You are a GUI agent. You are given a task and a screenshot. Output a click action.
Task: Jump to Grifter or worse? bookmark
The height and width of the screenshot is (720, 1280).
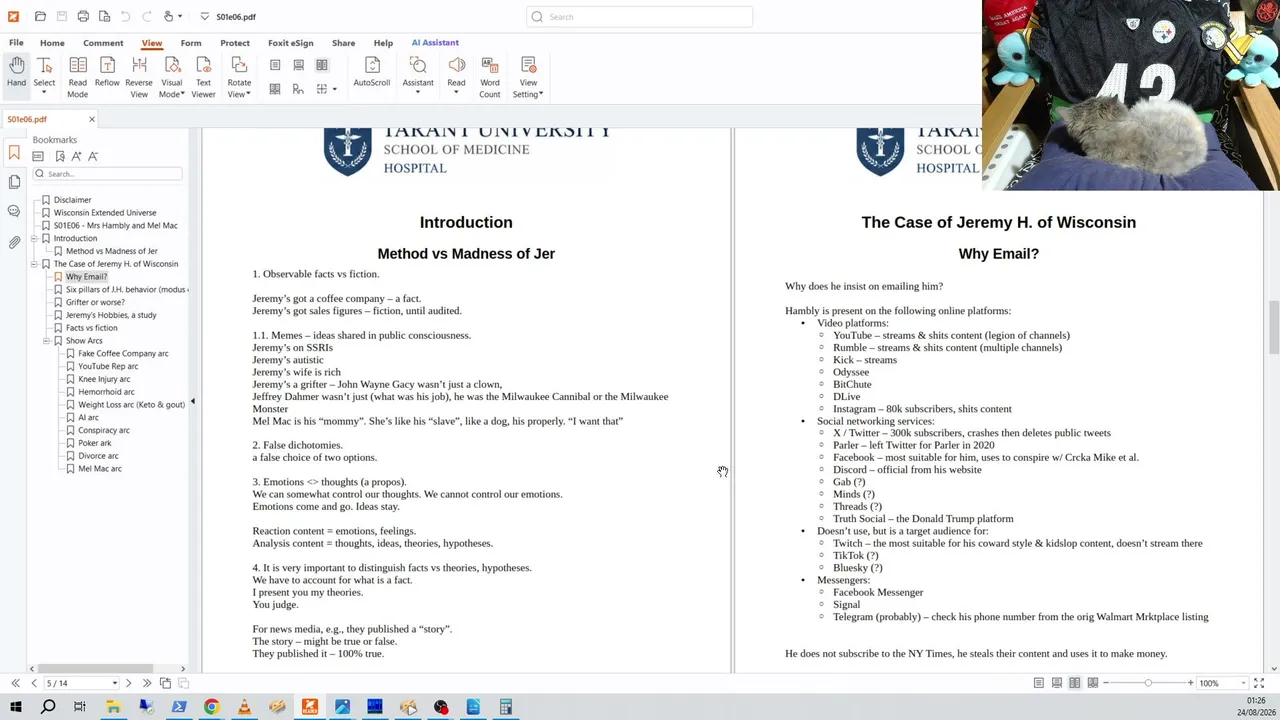(95, 302)
